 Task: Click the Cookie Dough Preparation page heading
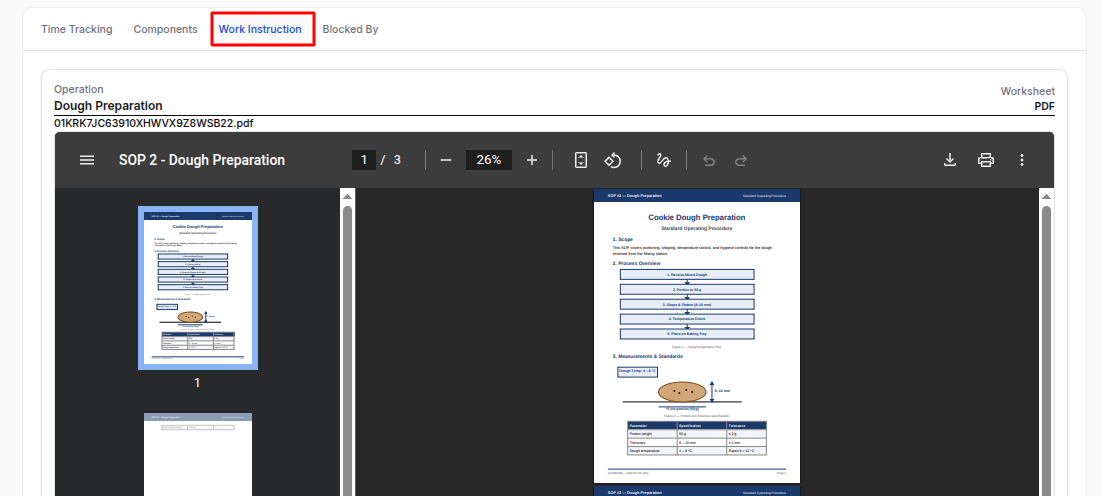tap(696, 218)
